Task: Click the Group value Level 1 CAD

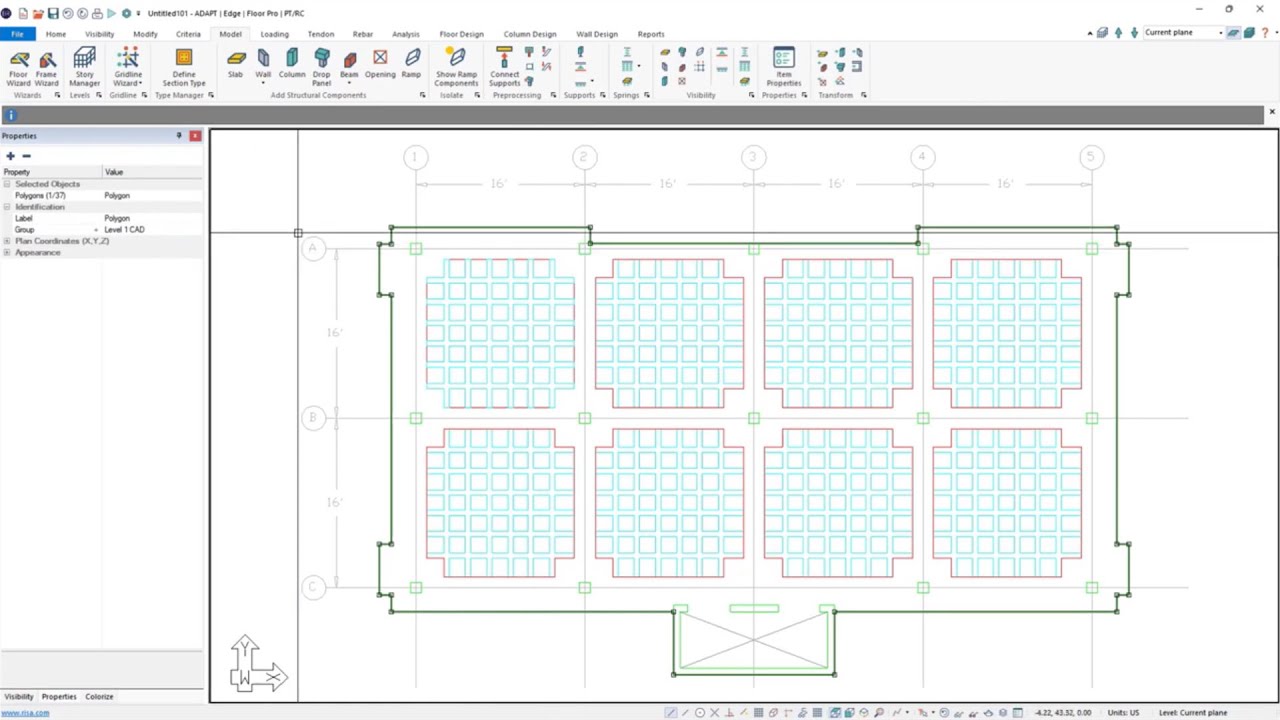Action: pyautogui.click(x=124, y=230)
